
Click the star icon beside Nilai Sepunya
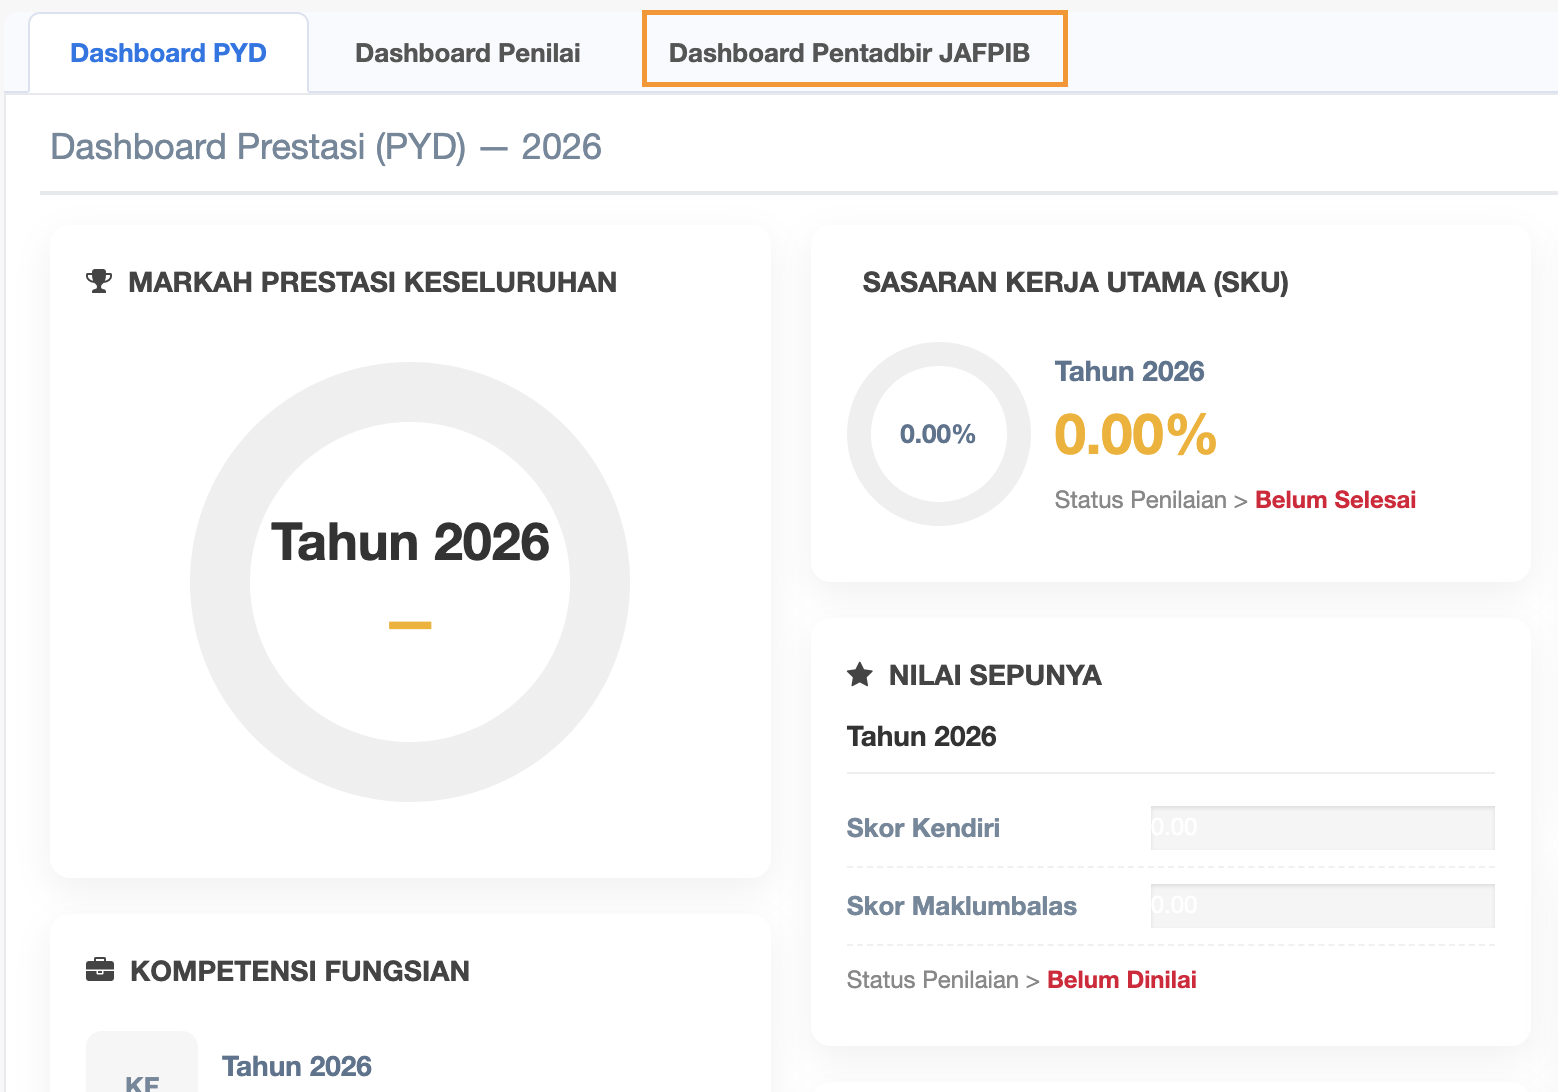point(860,675)
